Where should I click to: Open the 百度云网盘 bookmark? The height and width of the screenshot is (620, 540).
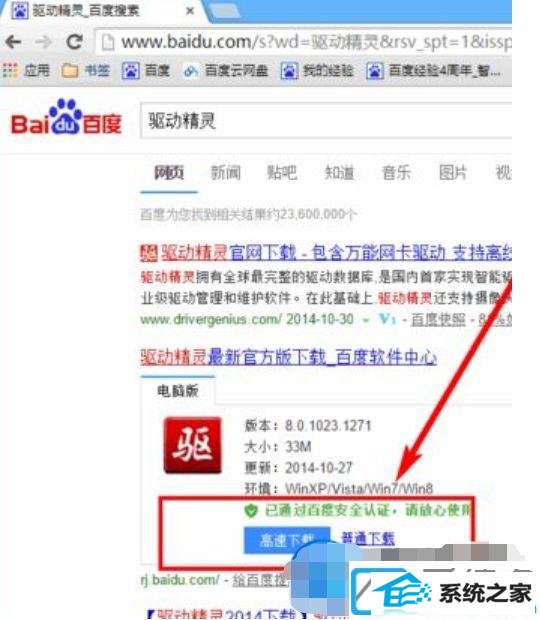[x=226, y=71]
